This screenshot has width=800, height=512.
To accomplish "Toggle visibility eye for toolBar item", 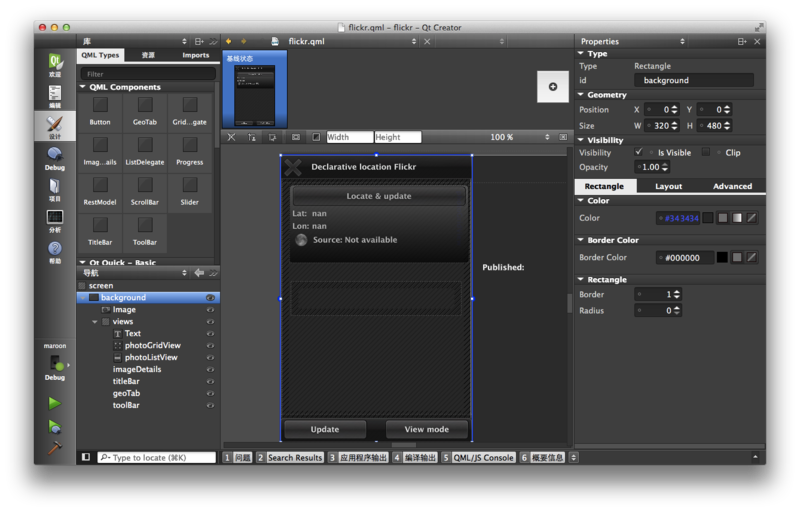I will click(x=210, y=405).
